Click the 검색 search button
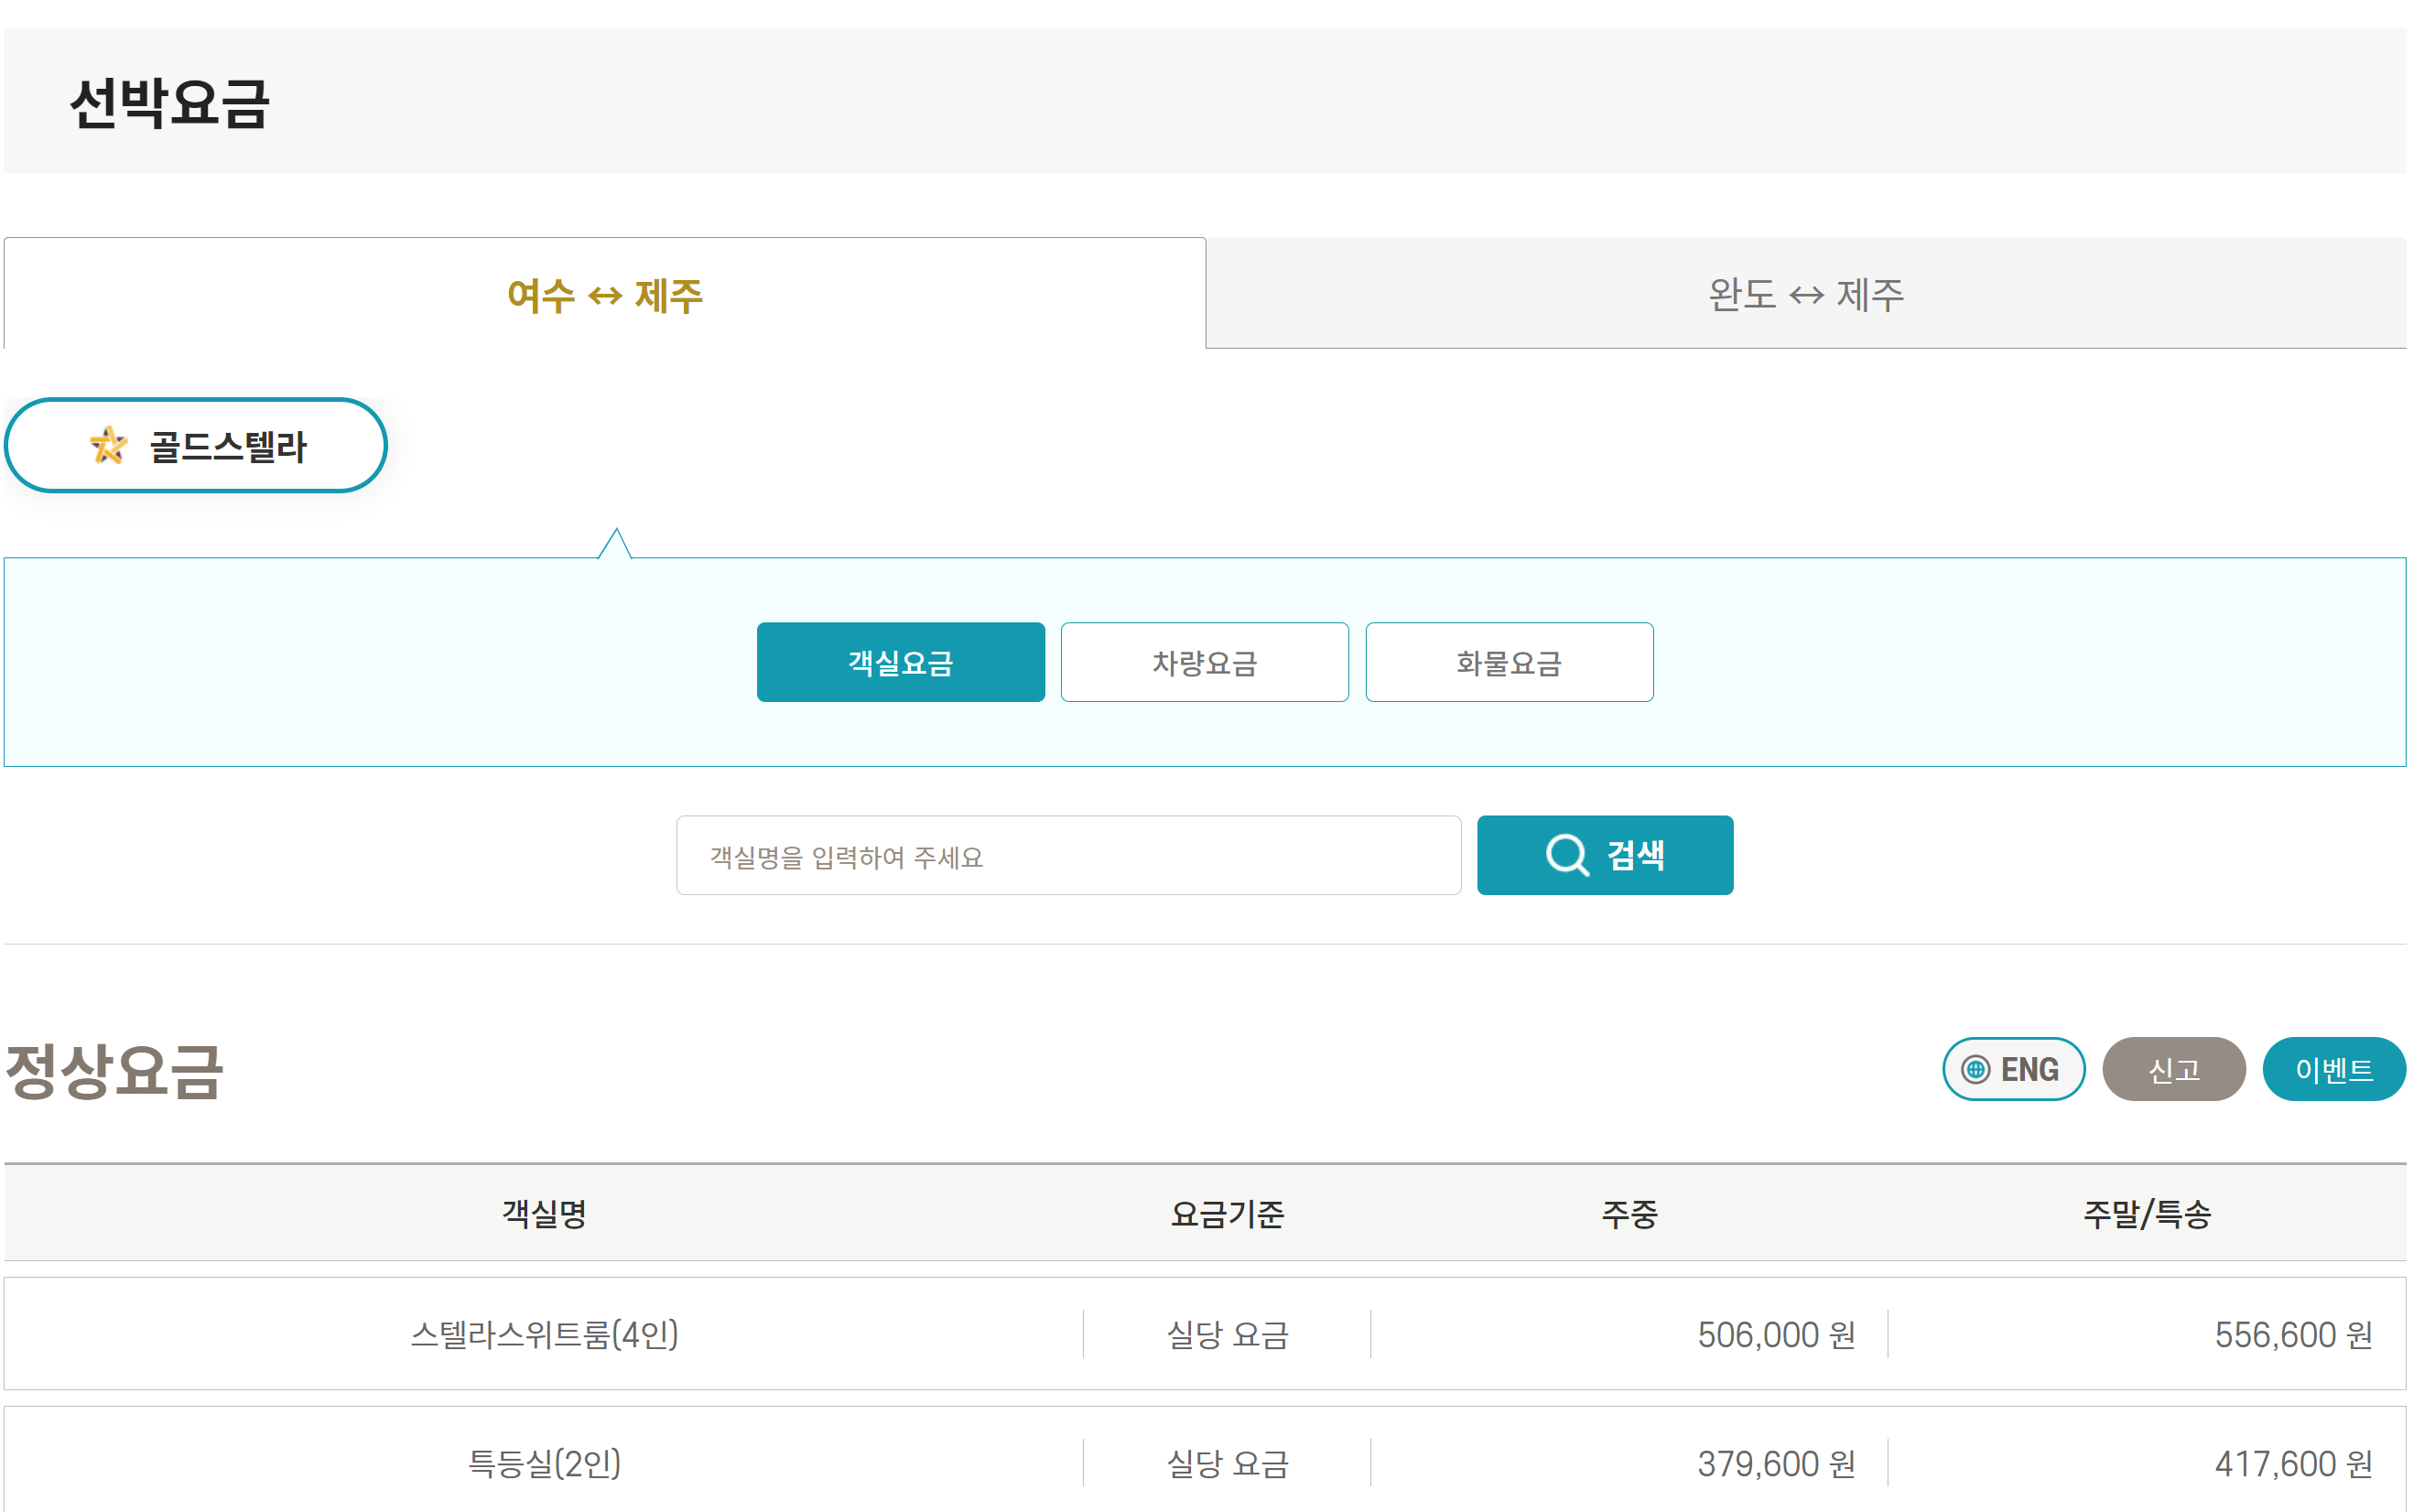Screen dimensions: 2435x1512 [x=1605, y=856]
